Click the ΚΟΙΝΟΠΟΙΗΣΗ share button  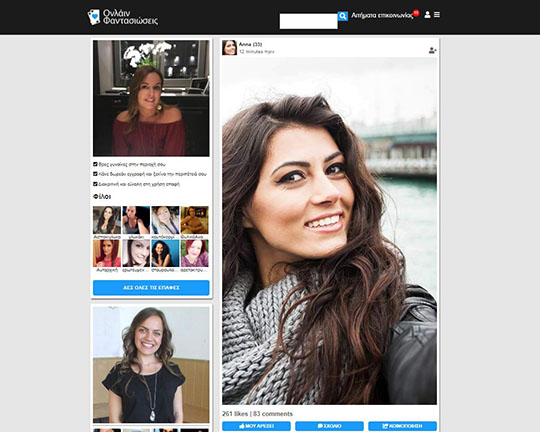tap(402, 426)
